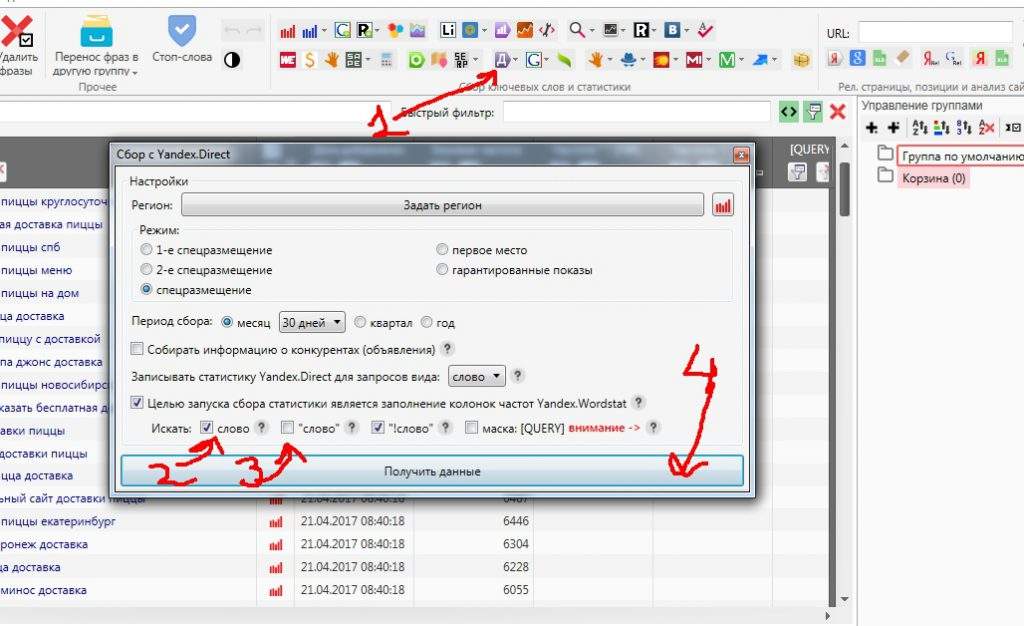Enable the 'маска: [QUERY]' checkbox
Screen dimensions: 1024x626
point(472,428)
